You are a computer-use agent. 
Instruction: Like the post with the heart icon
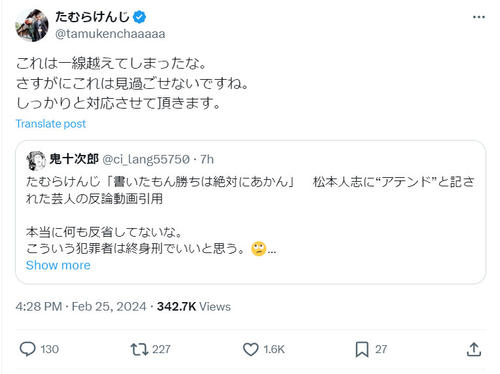tap(250, 349)
